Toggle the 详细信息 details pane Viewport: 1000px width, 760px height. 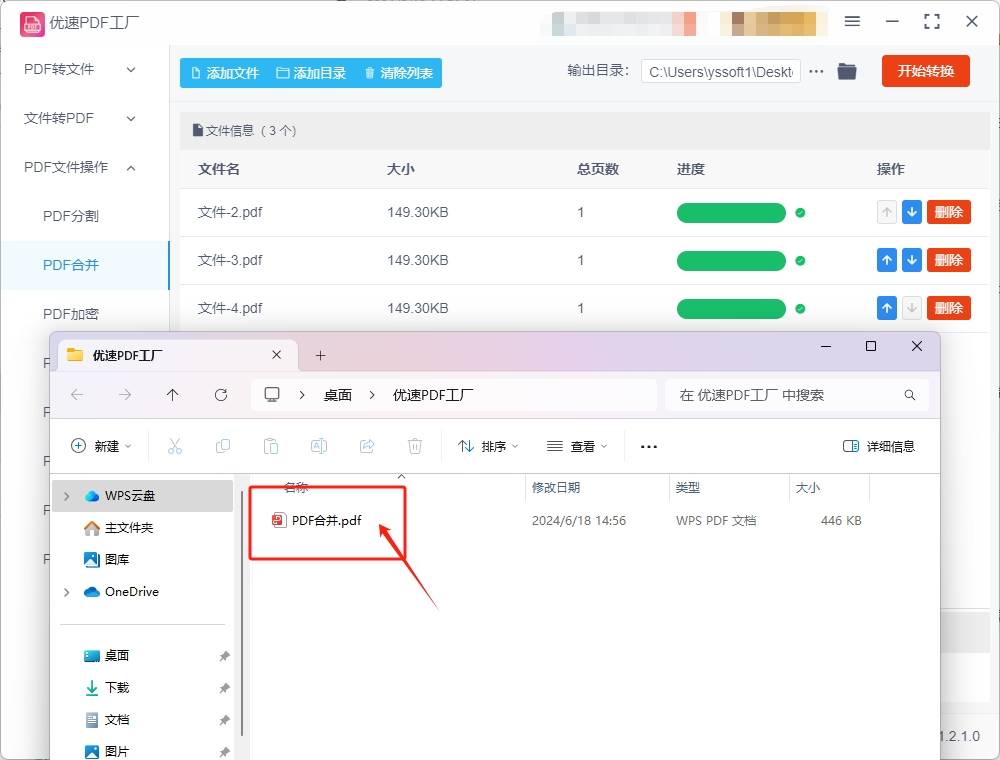[879, 446]
